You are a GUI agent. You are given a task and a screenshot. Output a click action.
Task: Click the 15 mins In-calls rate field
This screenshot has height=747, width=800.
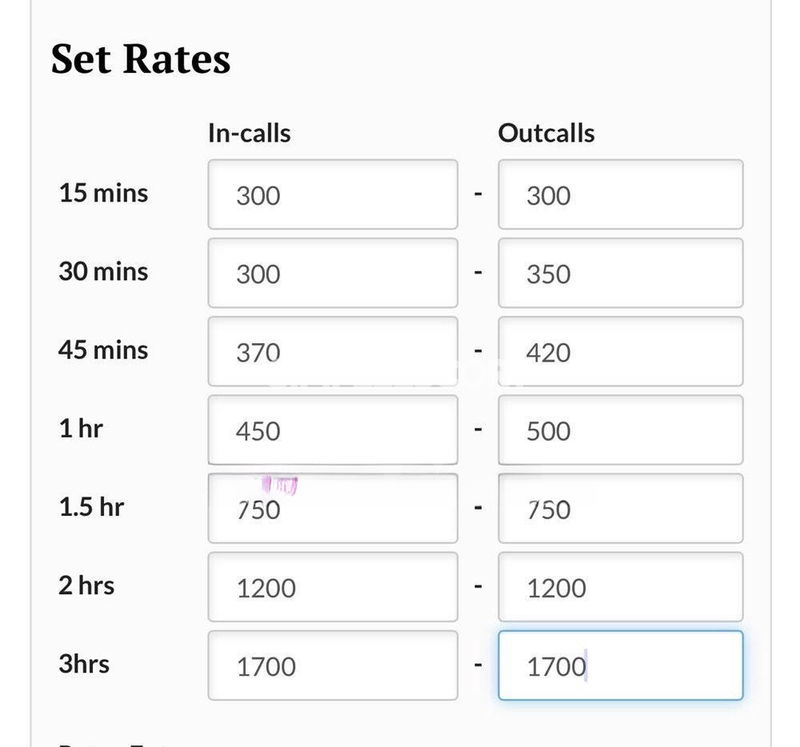(x=332, y=194)
